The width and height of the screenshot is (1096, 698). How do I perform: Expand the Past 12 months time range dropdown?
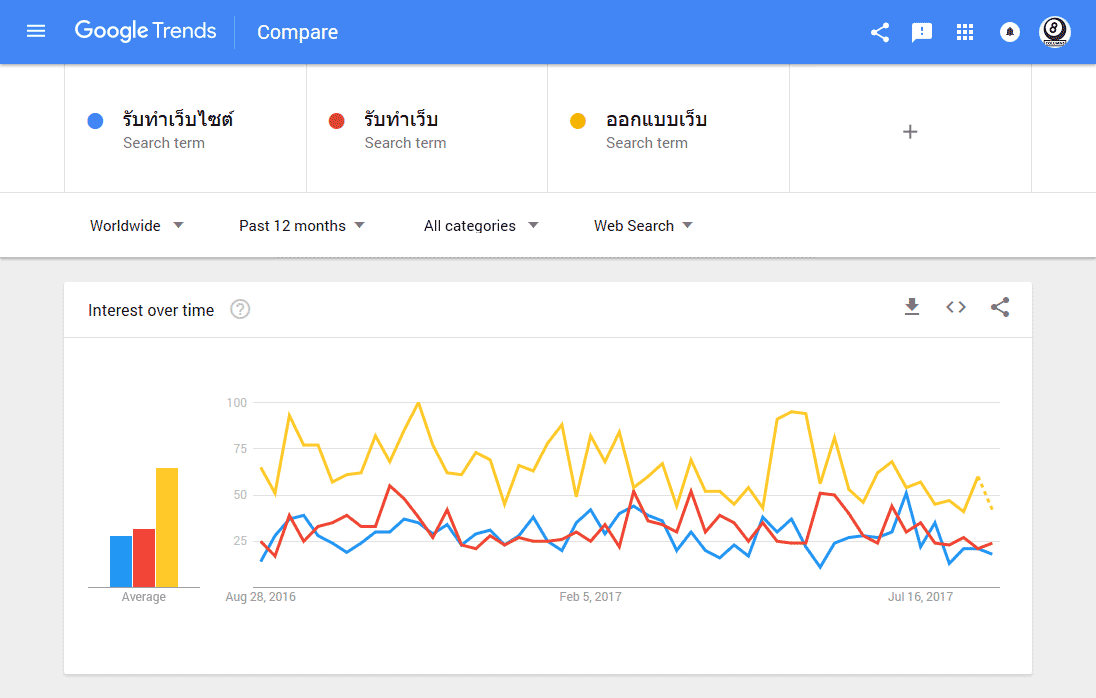point(302,225)
